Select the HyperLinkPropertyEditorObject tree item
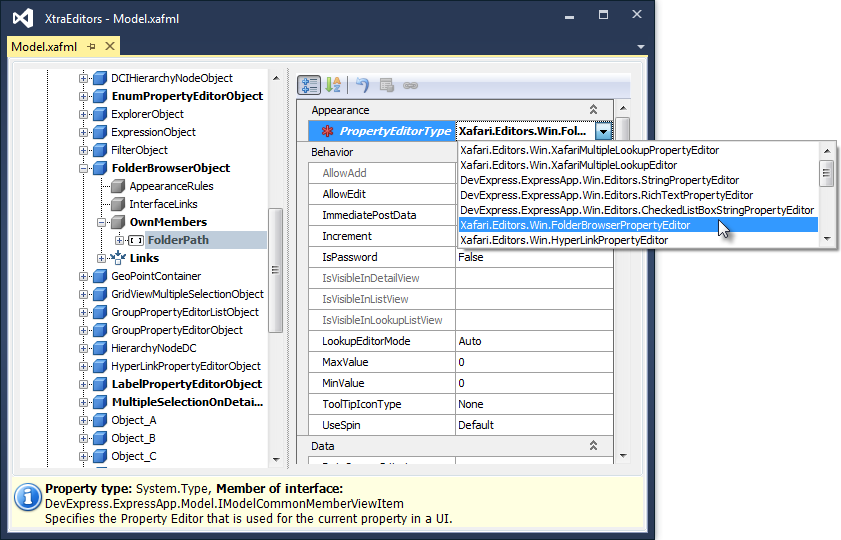 click(186, 366)
